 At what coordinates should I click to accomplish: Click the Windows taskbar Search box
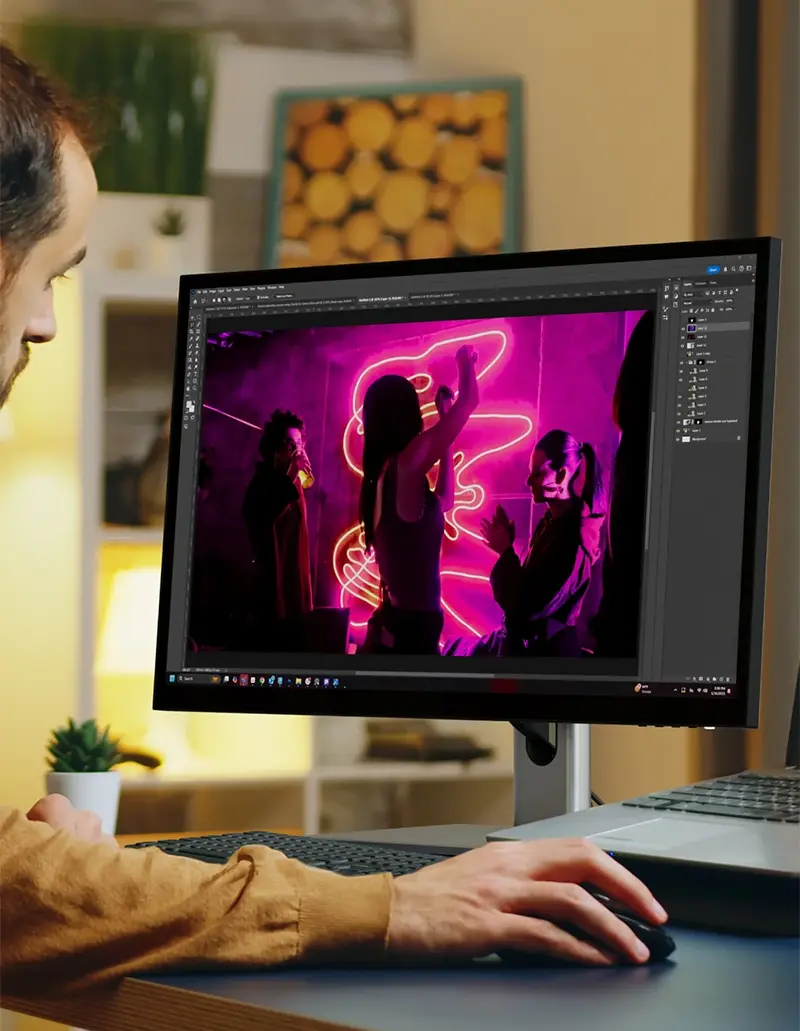point(199,679)
